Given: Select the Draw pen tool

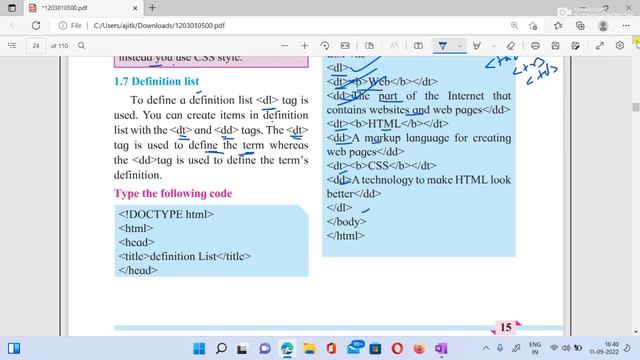Looking at the screenshot, I should click(442, 46).
